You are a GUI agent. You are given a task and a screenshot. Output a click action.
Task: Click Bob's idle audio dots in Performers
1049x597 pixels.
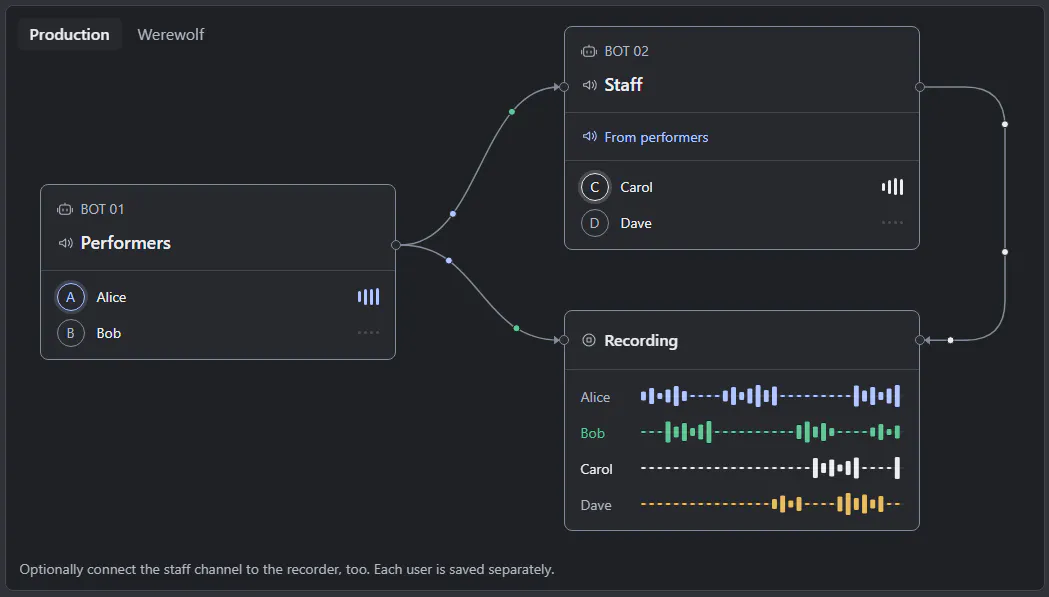369,333
